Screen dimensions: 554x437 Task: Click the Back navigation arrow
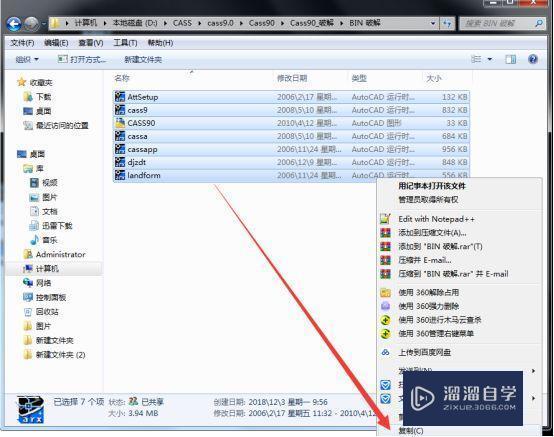tap(14, 24)
